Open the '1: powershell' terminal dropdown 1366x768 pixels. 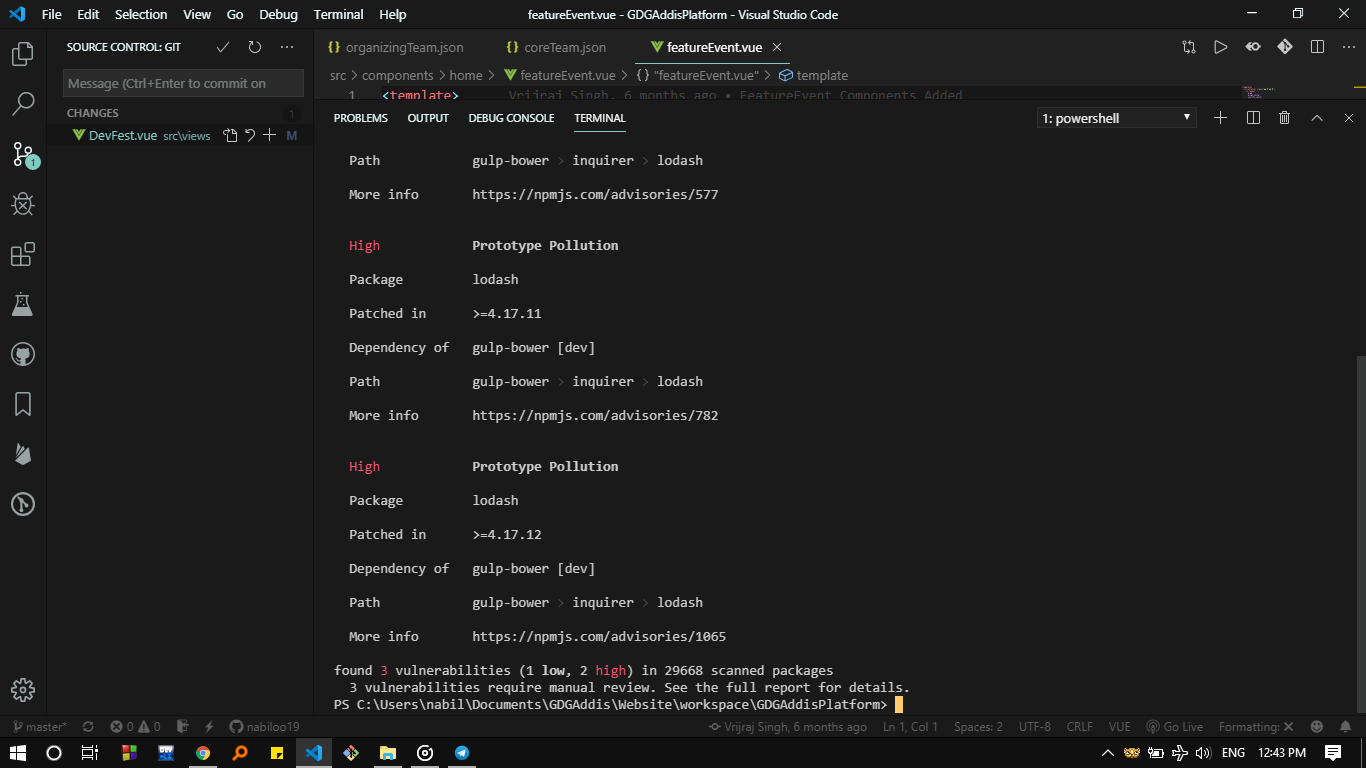point(1116,117)
